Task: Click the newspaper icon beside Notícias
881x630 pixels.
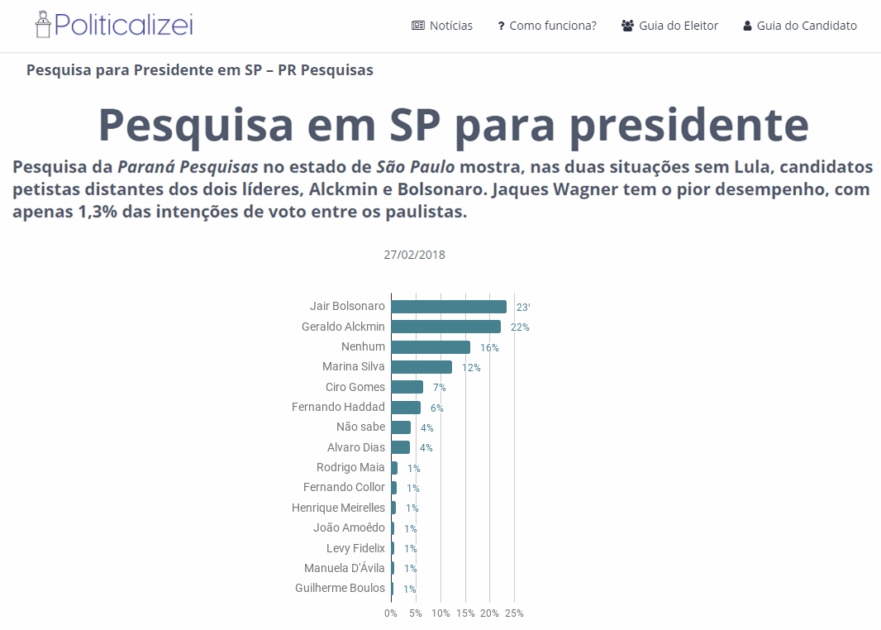Action: [x=418, y=26]
